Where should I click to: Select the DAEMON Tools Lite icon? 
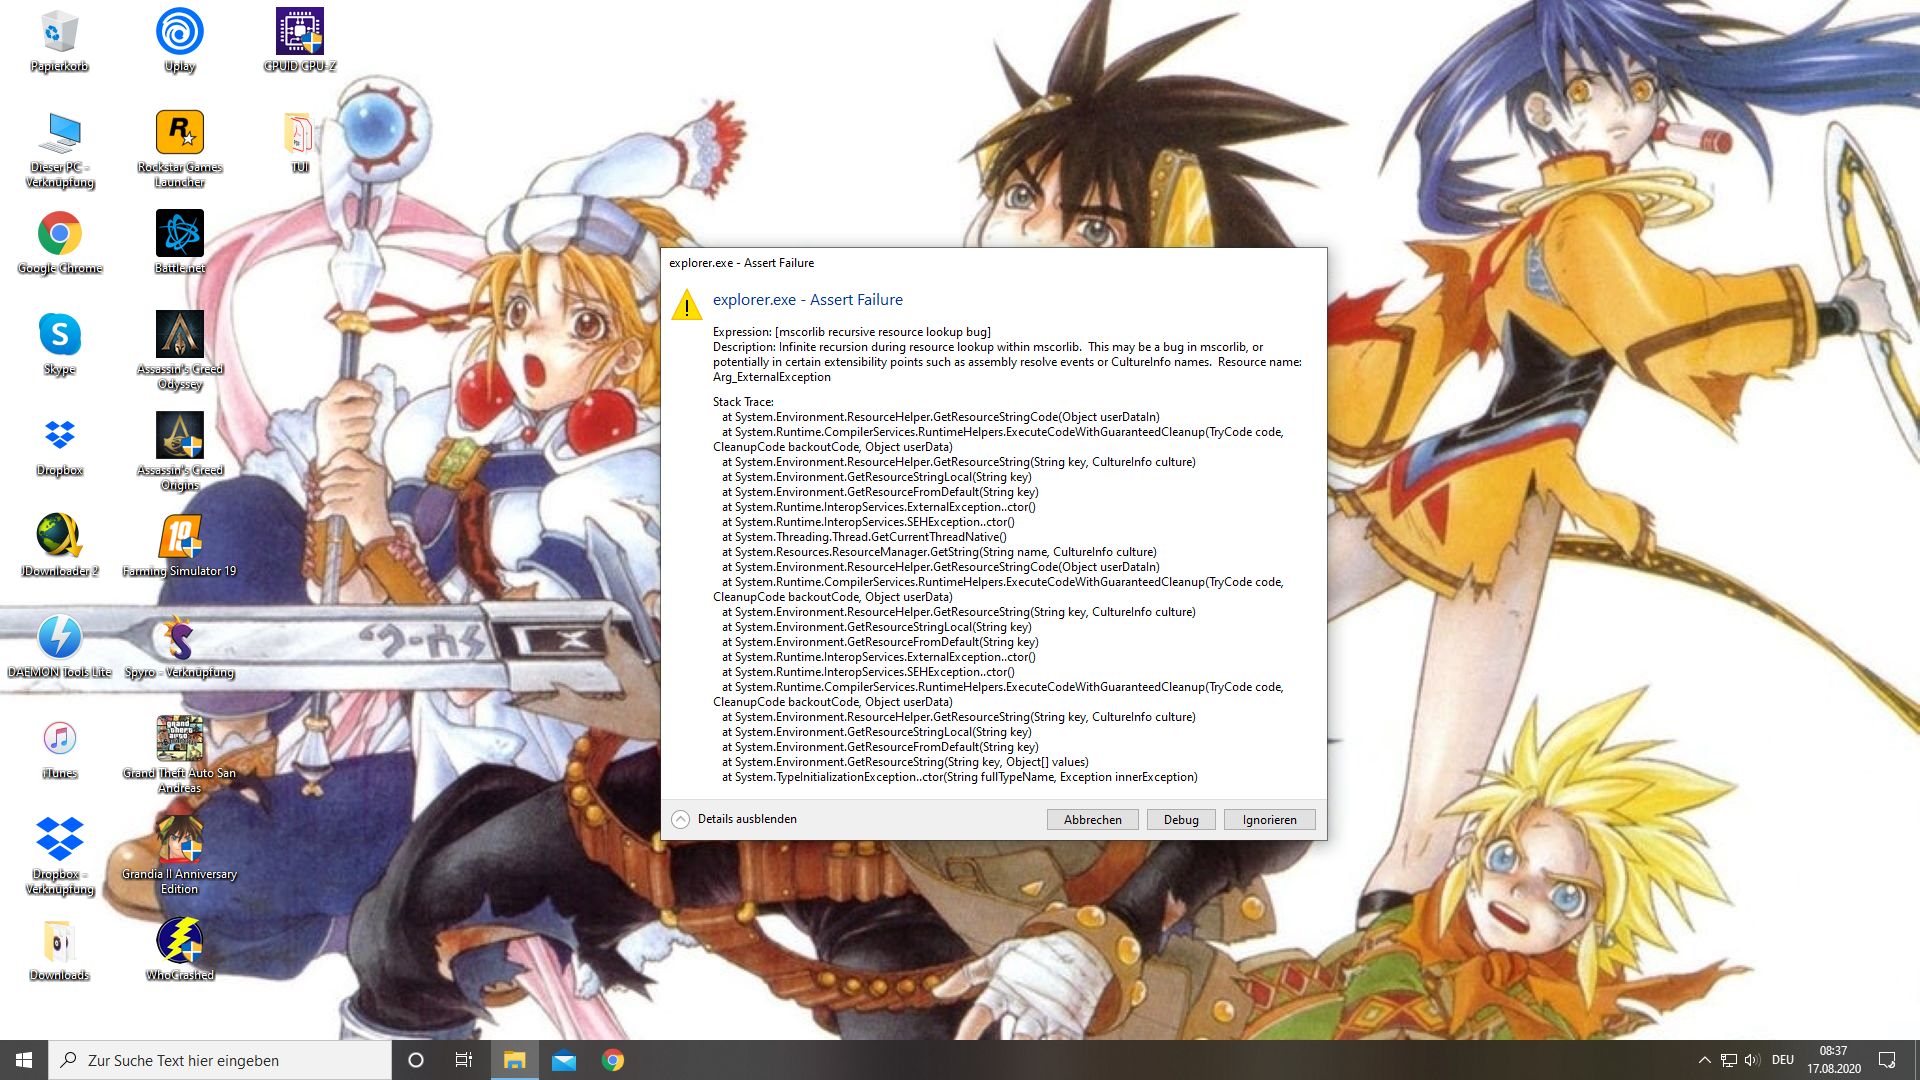60,638
